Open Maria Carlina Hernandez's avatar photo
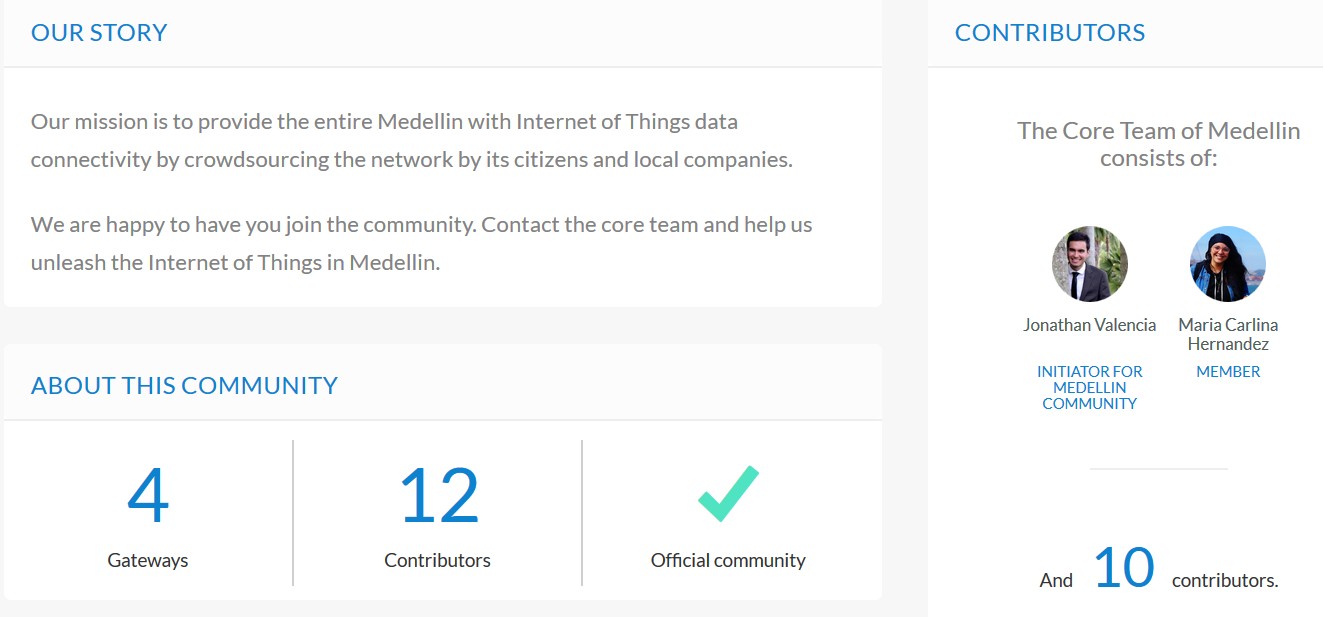This screenshot has height=617, width=1323. tap(1228, 264)
